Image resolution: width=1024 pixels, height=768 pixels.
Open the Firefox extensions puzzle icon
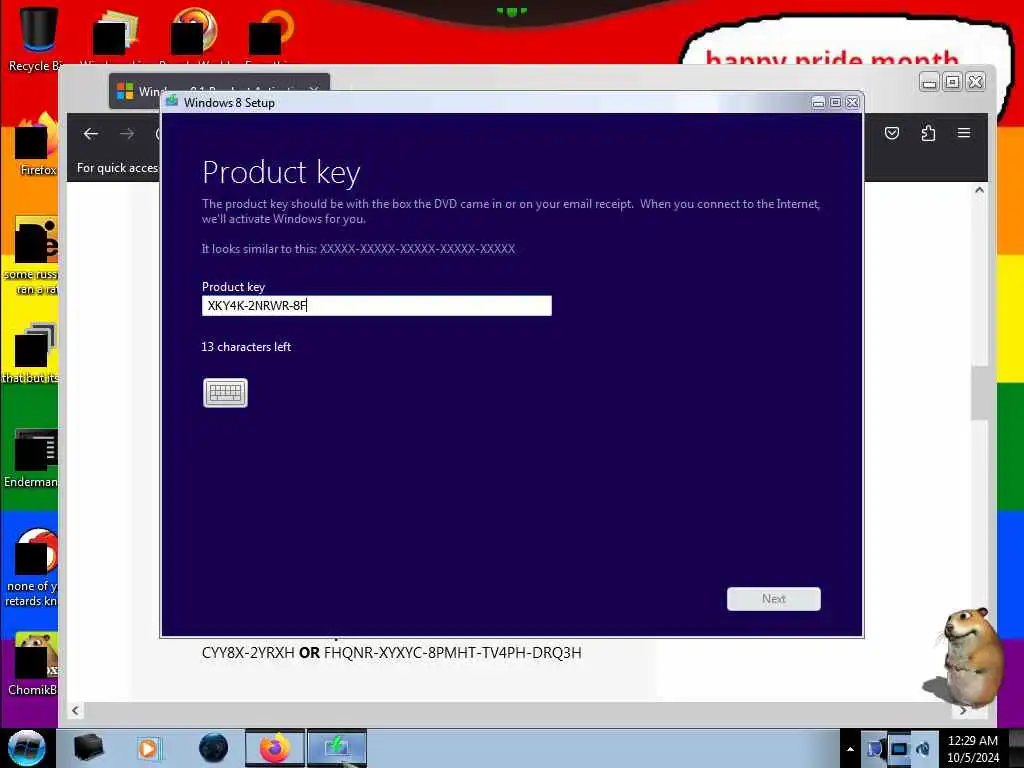[928, 133]
